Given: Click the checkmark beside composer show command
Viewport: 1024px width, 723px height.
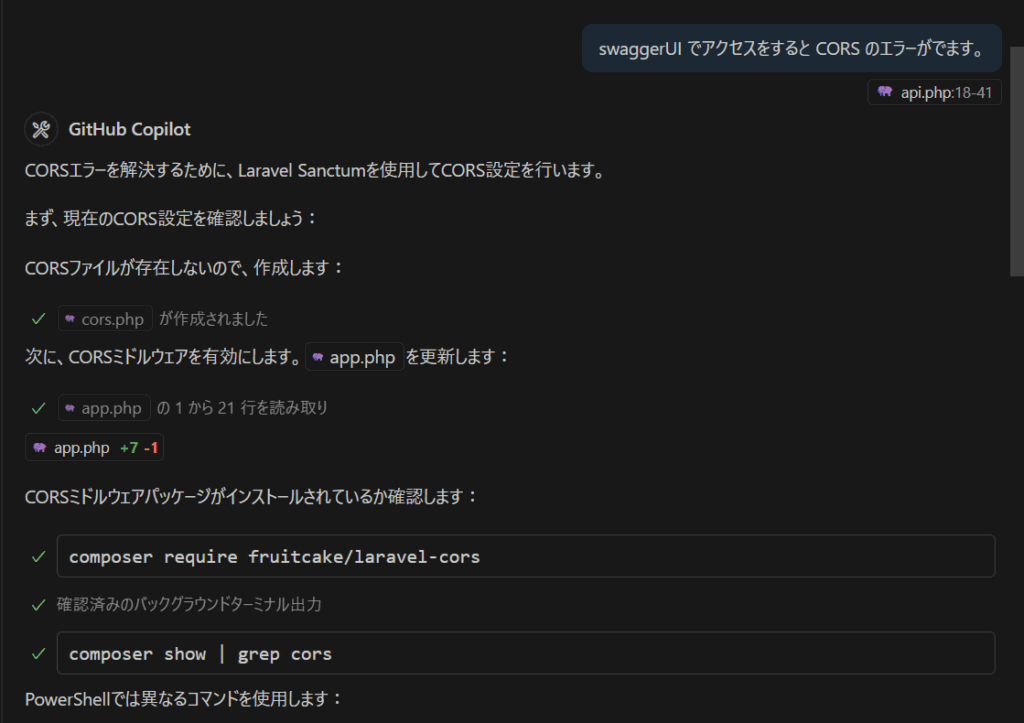Looking at the screenshot, I should coord(38,653).
